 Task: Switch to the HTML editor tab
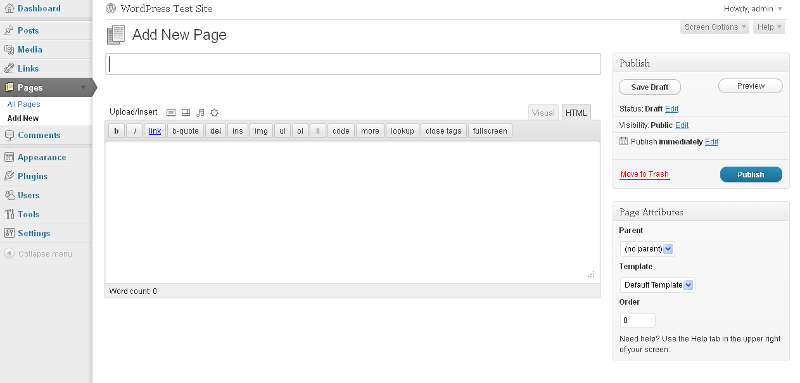point(576,113)
